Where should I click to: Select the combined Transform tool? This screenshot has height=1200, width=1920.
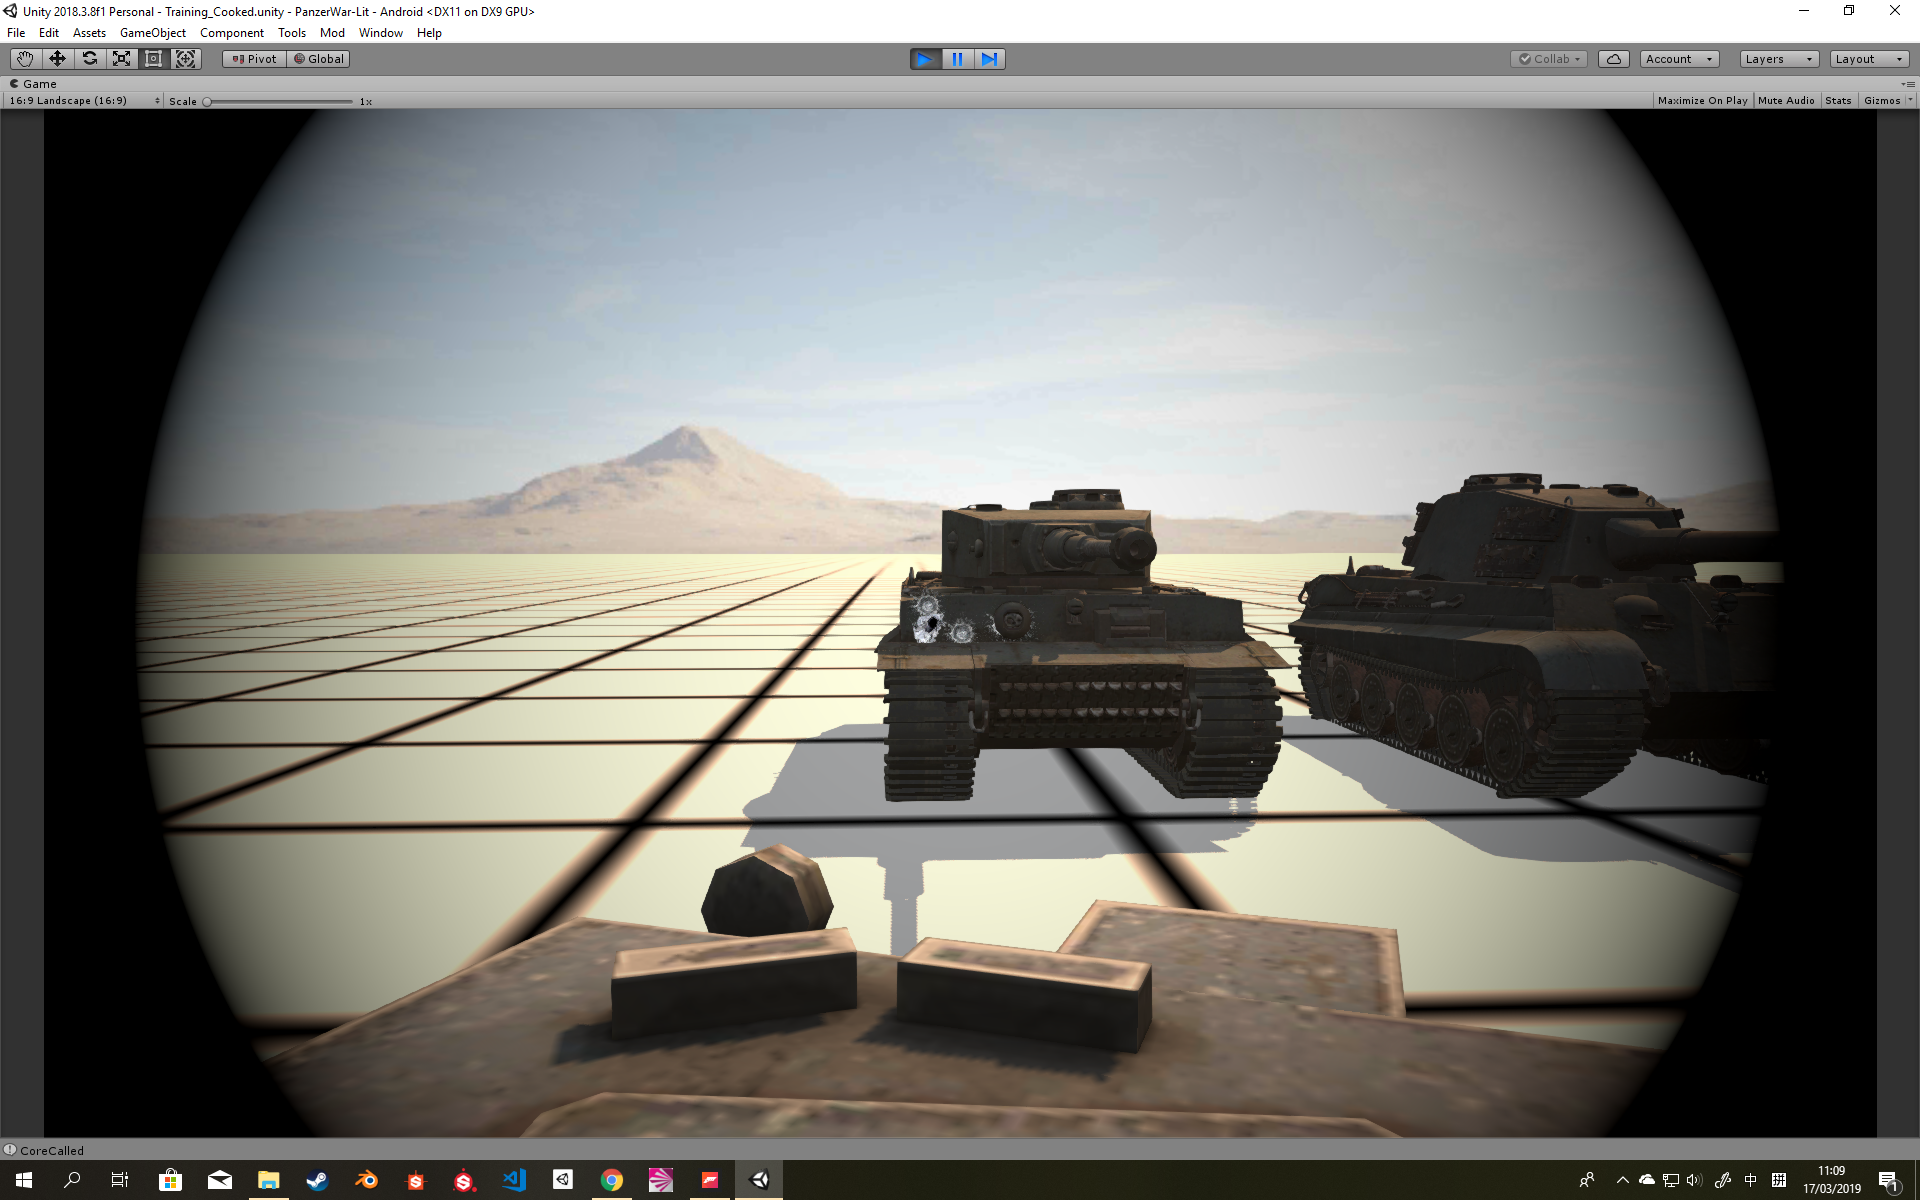(185, 59)
